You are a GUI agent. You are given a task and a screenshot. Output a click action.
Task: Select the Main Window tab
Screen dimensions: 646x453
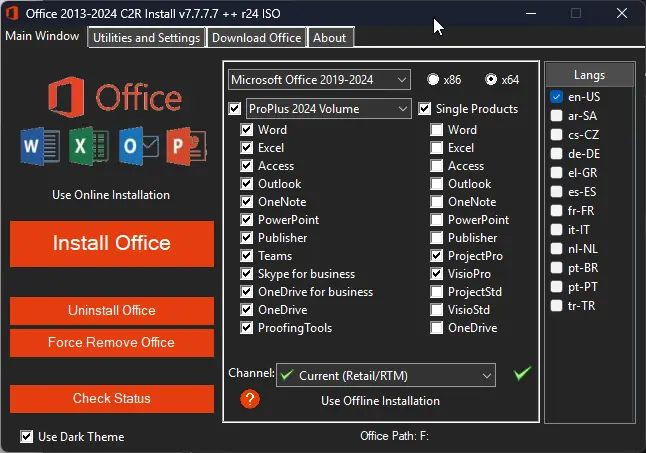(42, 36)
